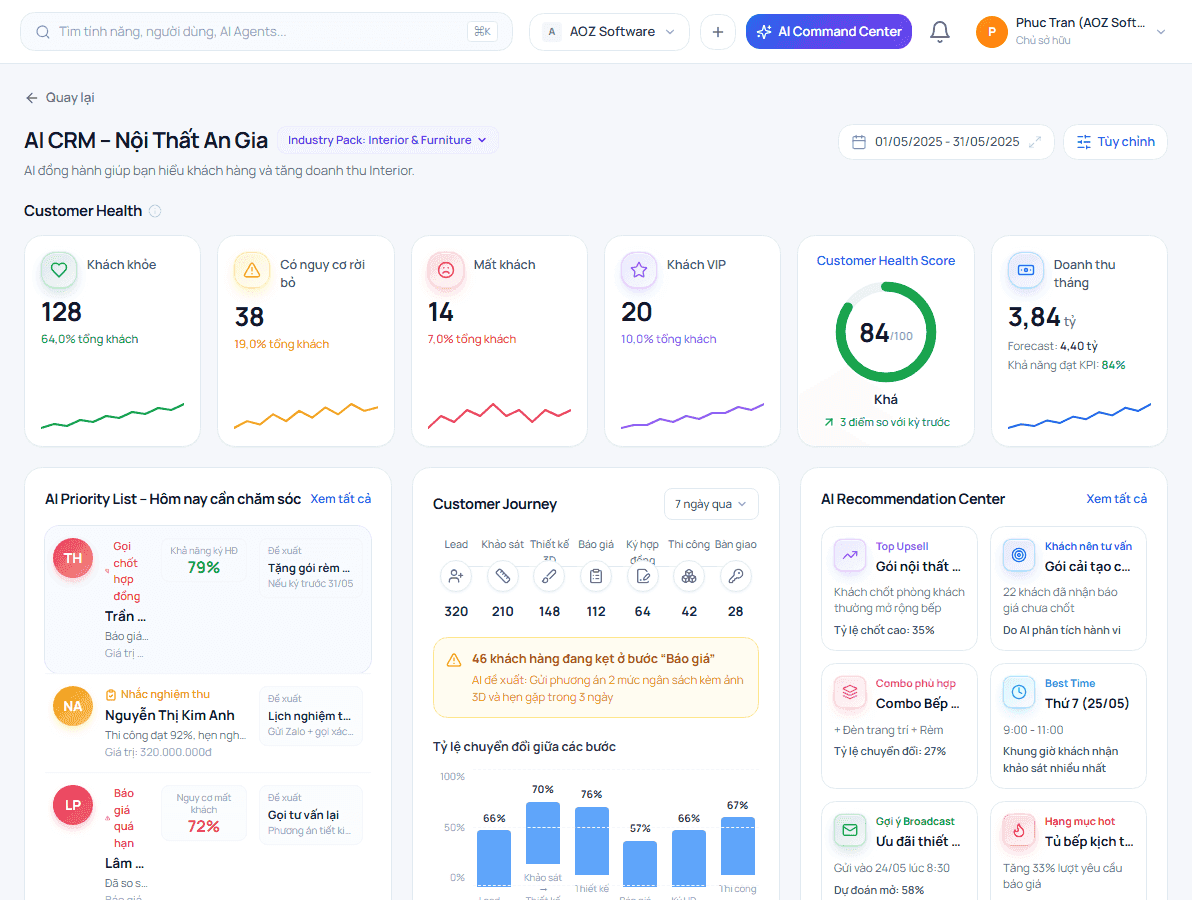Click the Thi công stage icon
The image size is (1192, 900).
click(689, 576)
